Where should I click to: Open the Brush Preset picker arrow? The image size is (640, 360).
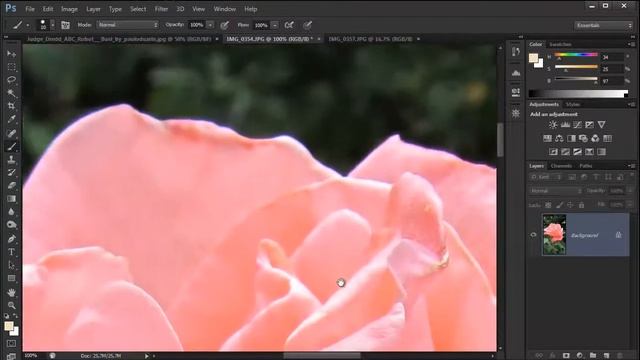coord(53,25)
